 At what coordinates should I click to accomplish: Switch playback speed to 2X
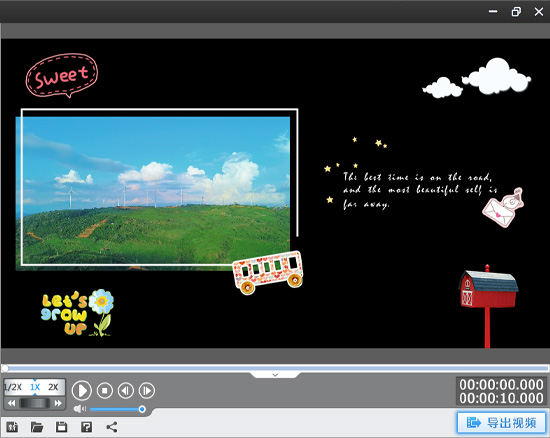(x=53, y=387)
